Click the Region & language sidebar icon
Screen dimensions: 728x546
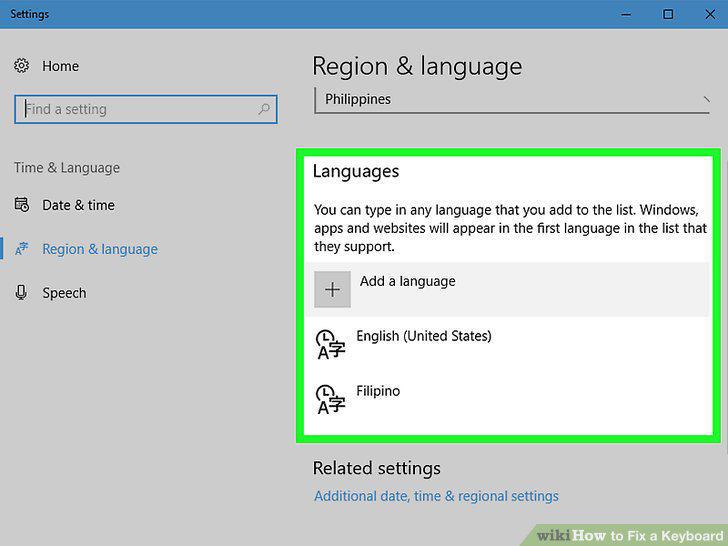[21, 248]
